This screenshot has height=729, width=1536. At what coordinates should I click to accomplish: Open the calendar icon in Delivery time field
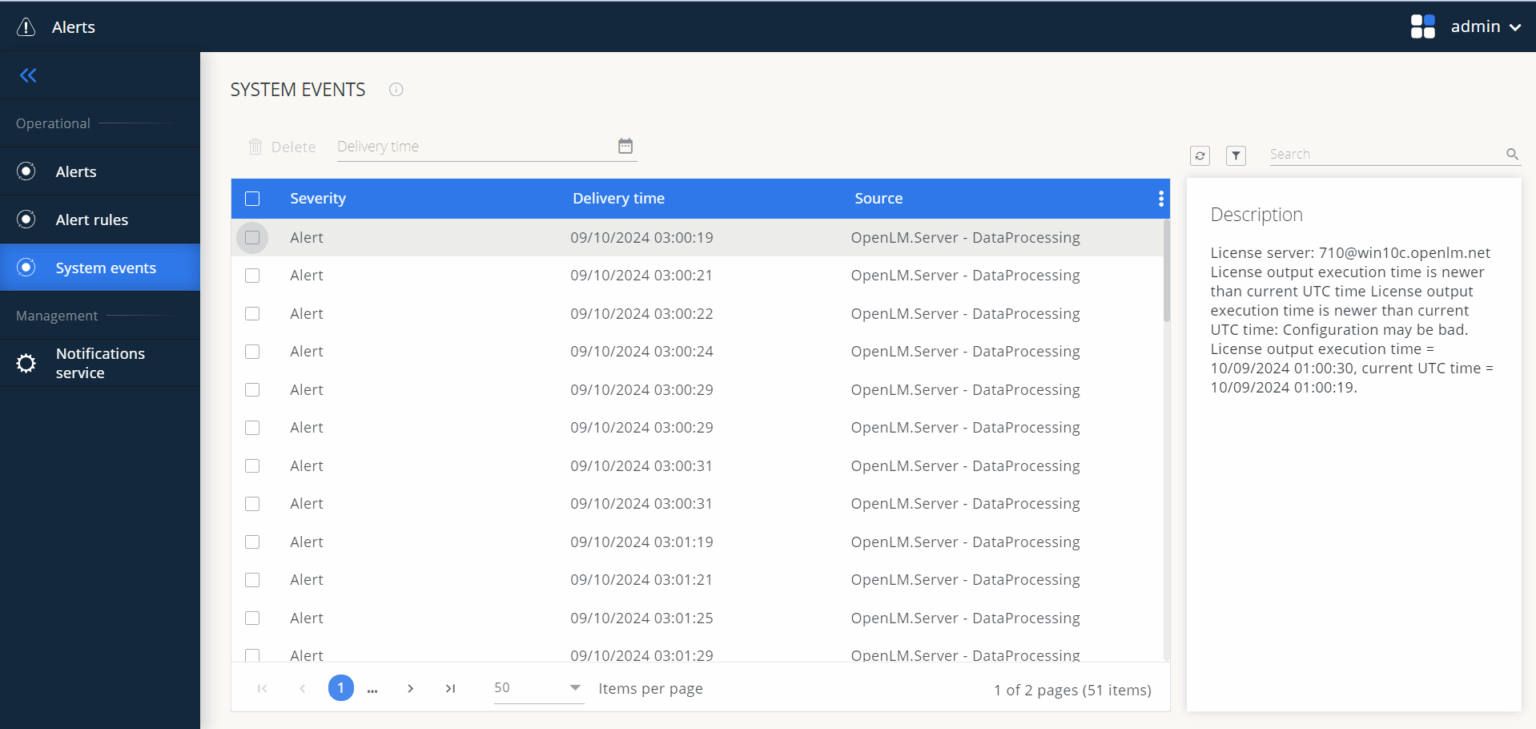625,145
